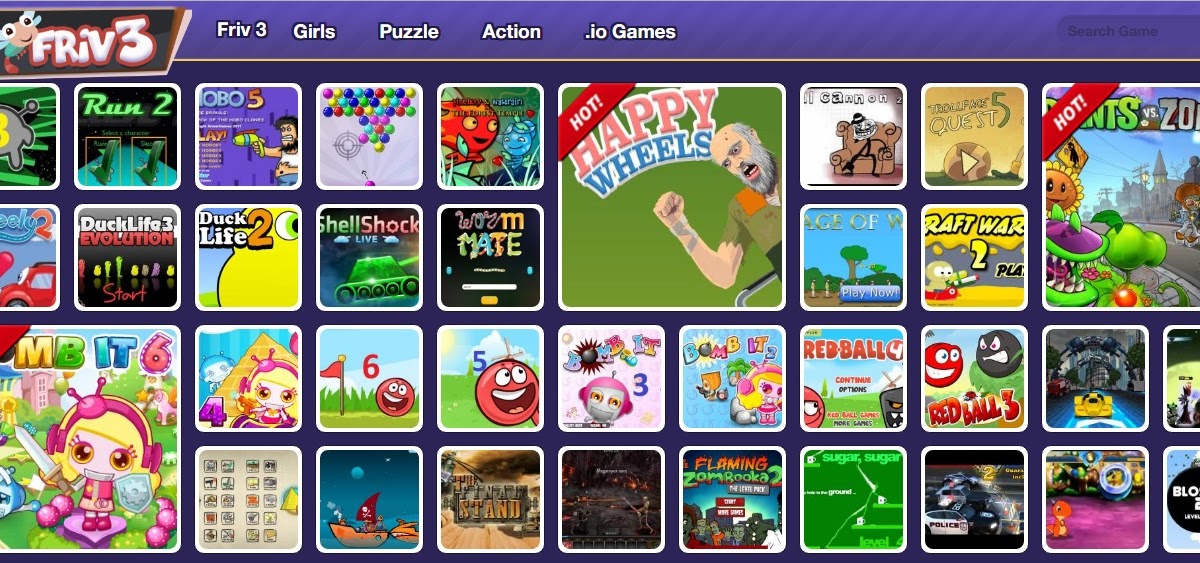Open the Happy Wheels game tile

point(672,197)
